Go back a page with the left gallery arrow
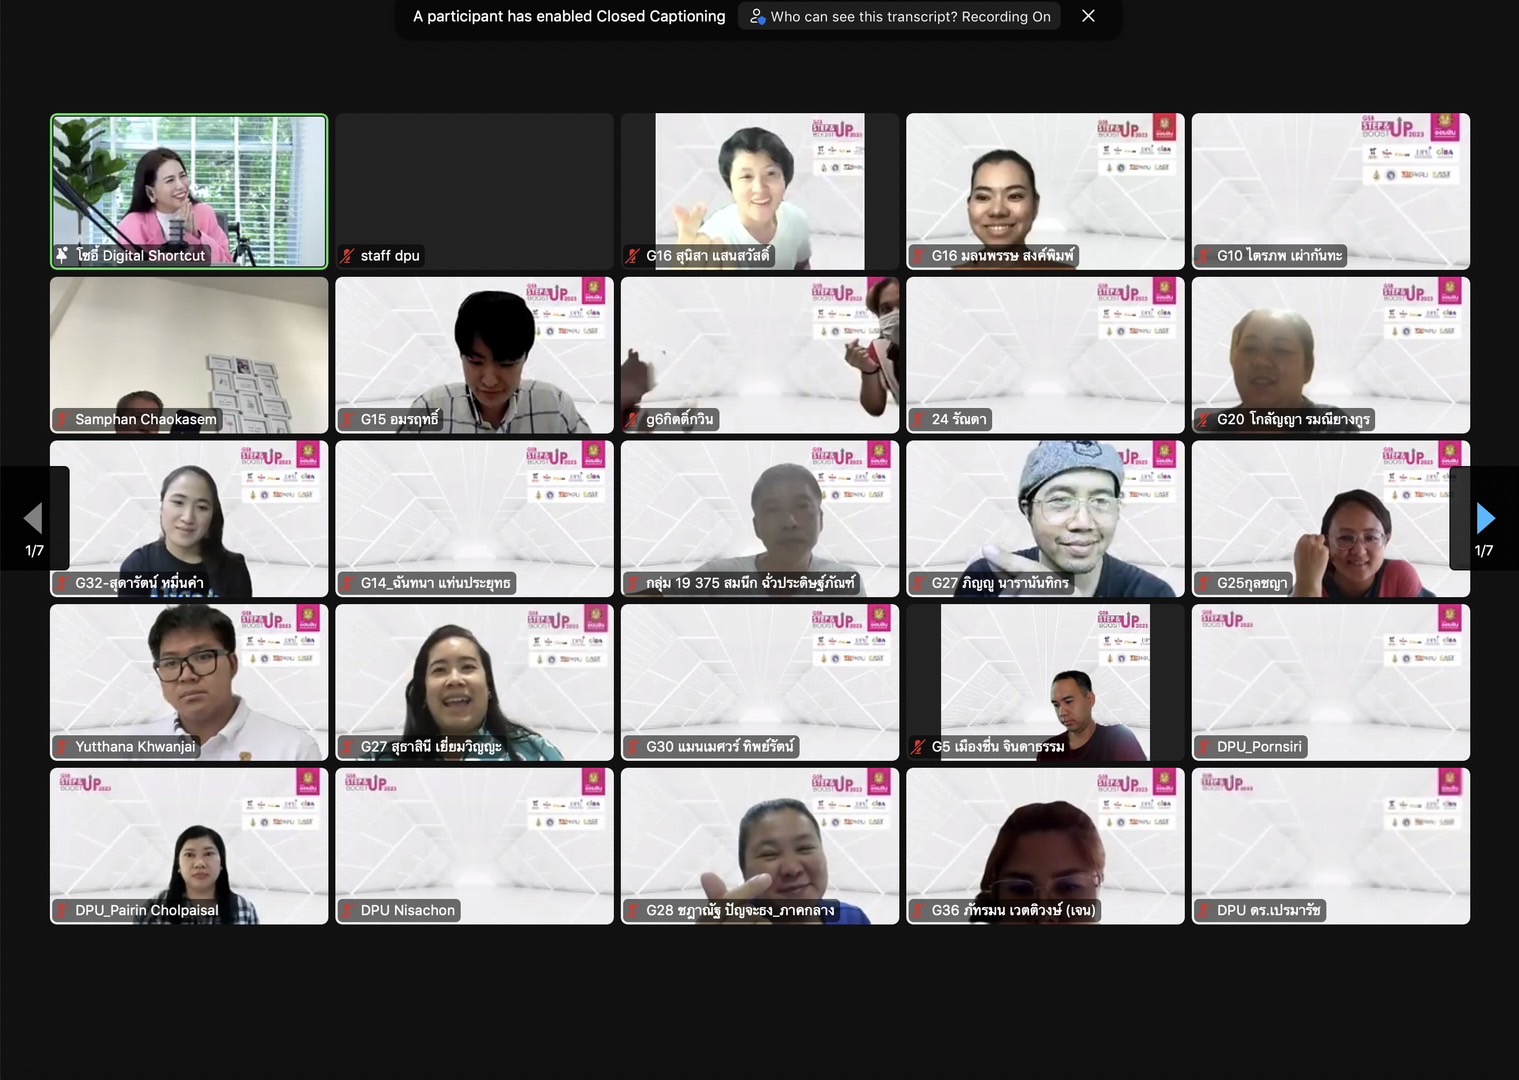Screen dimensions: 1519x1080 [x=33, y=518]
